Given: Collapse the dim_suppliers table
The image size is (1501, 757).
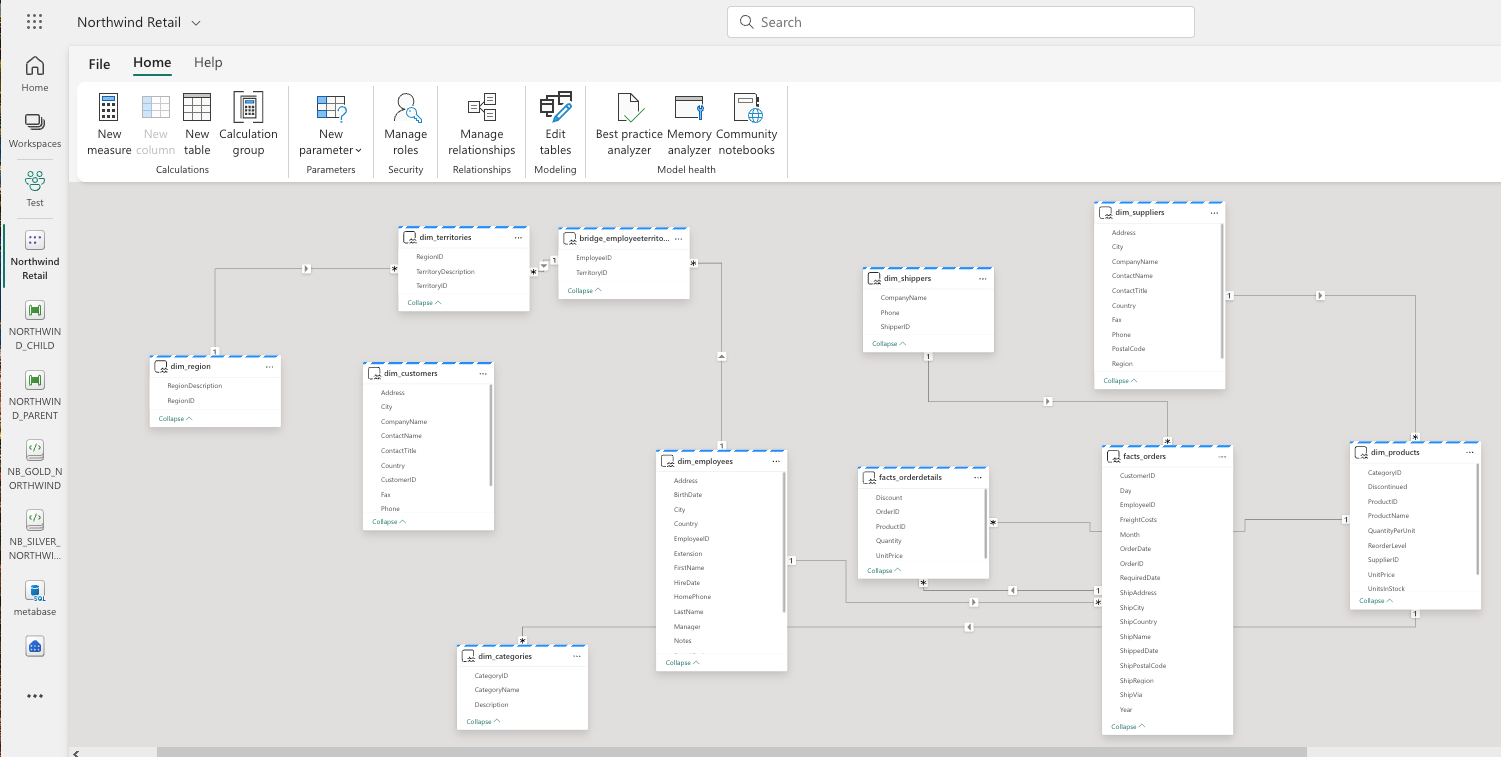Looking at the screenshot, I should click(1120, 380).
